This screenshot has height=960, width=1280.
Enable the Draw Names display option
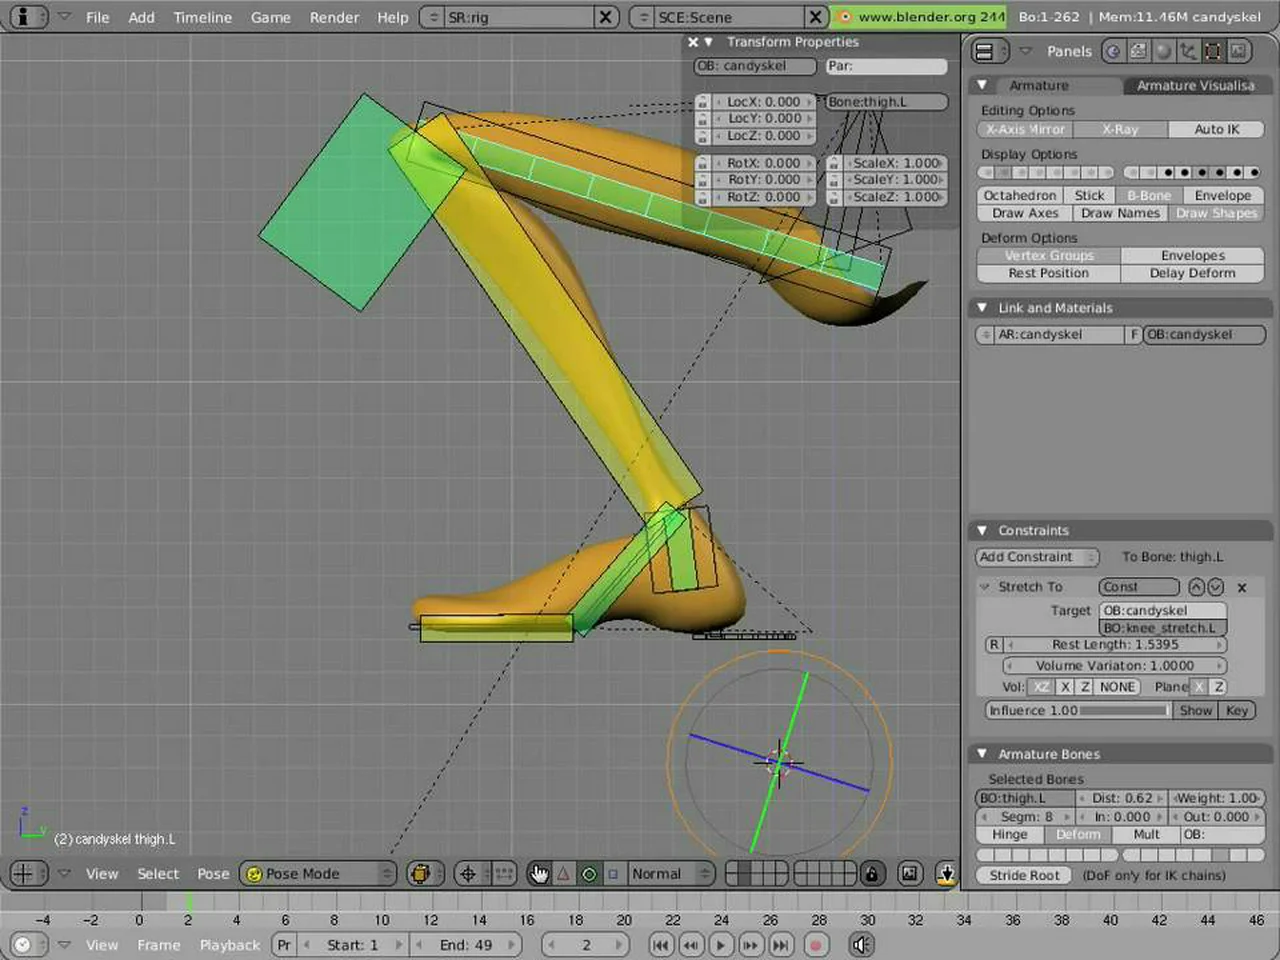point(1120,213)
